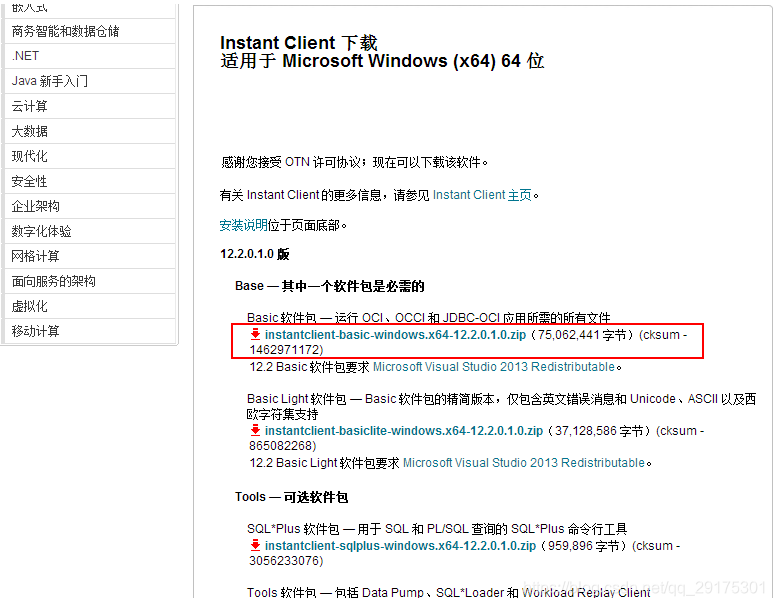
Task: Click the Basic Light 软件包 description text
Action: [501, 406]
